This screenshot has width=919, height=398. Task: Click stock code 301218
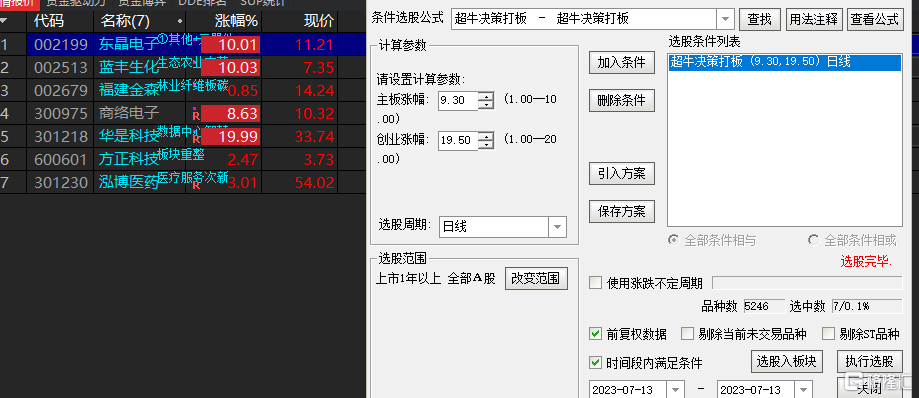pyautogui.click(x=61, y=136)
